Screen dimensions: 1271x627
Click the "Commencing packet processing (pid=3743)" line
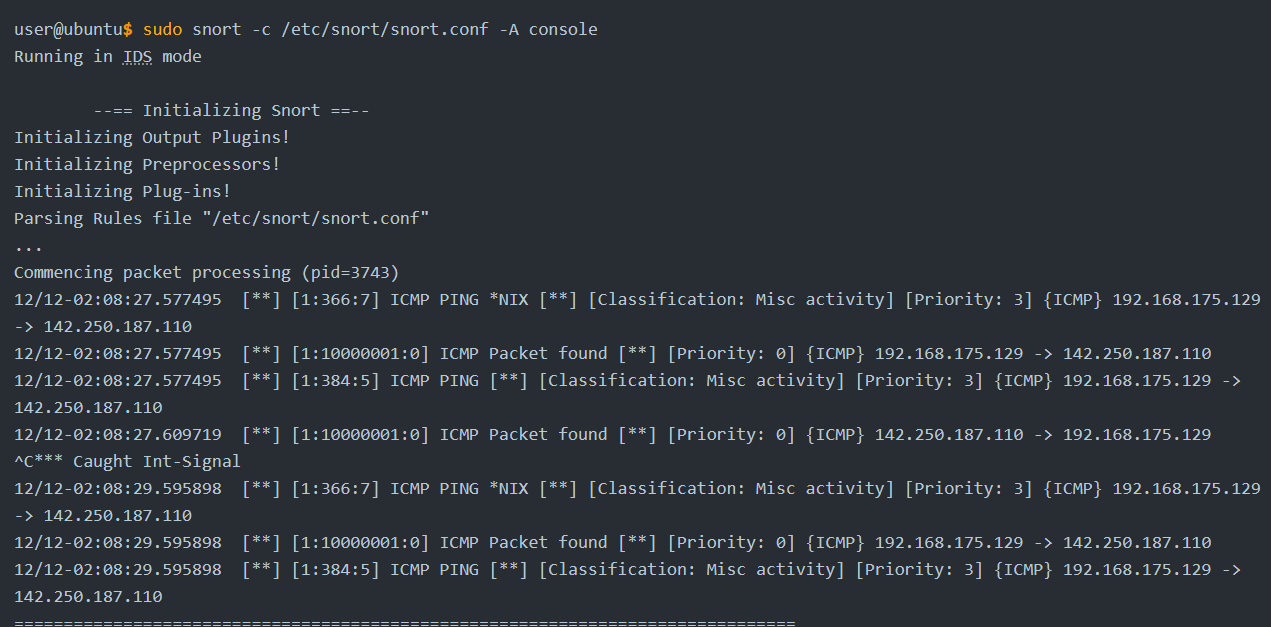[206, 272]
